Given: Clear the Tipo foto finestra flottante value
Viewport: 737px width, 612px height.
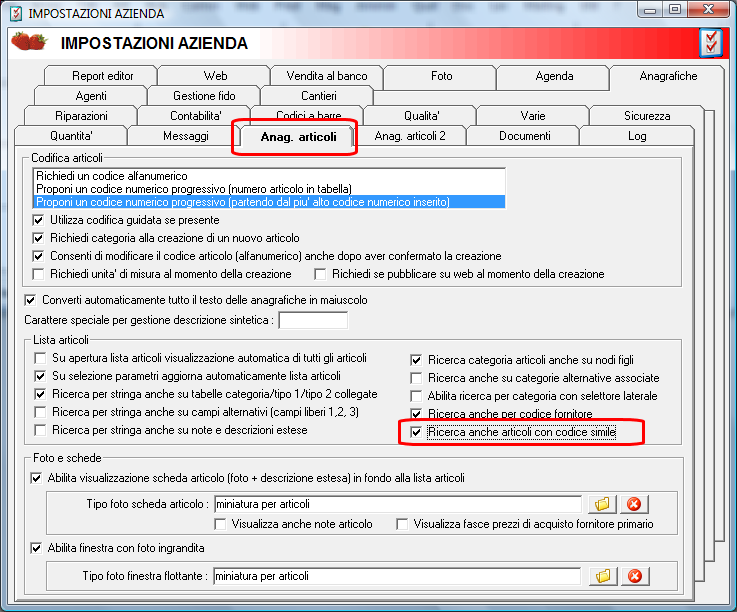Looking at the screenshot, I should coord(635,576).
